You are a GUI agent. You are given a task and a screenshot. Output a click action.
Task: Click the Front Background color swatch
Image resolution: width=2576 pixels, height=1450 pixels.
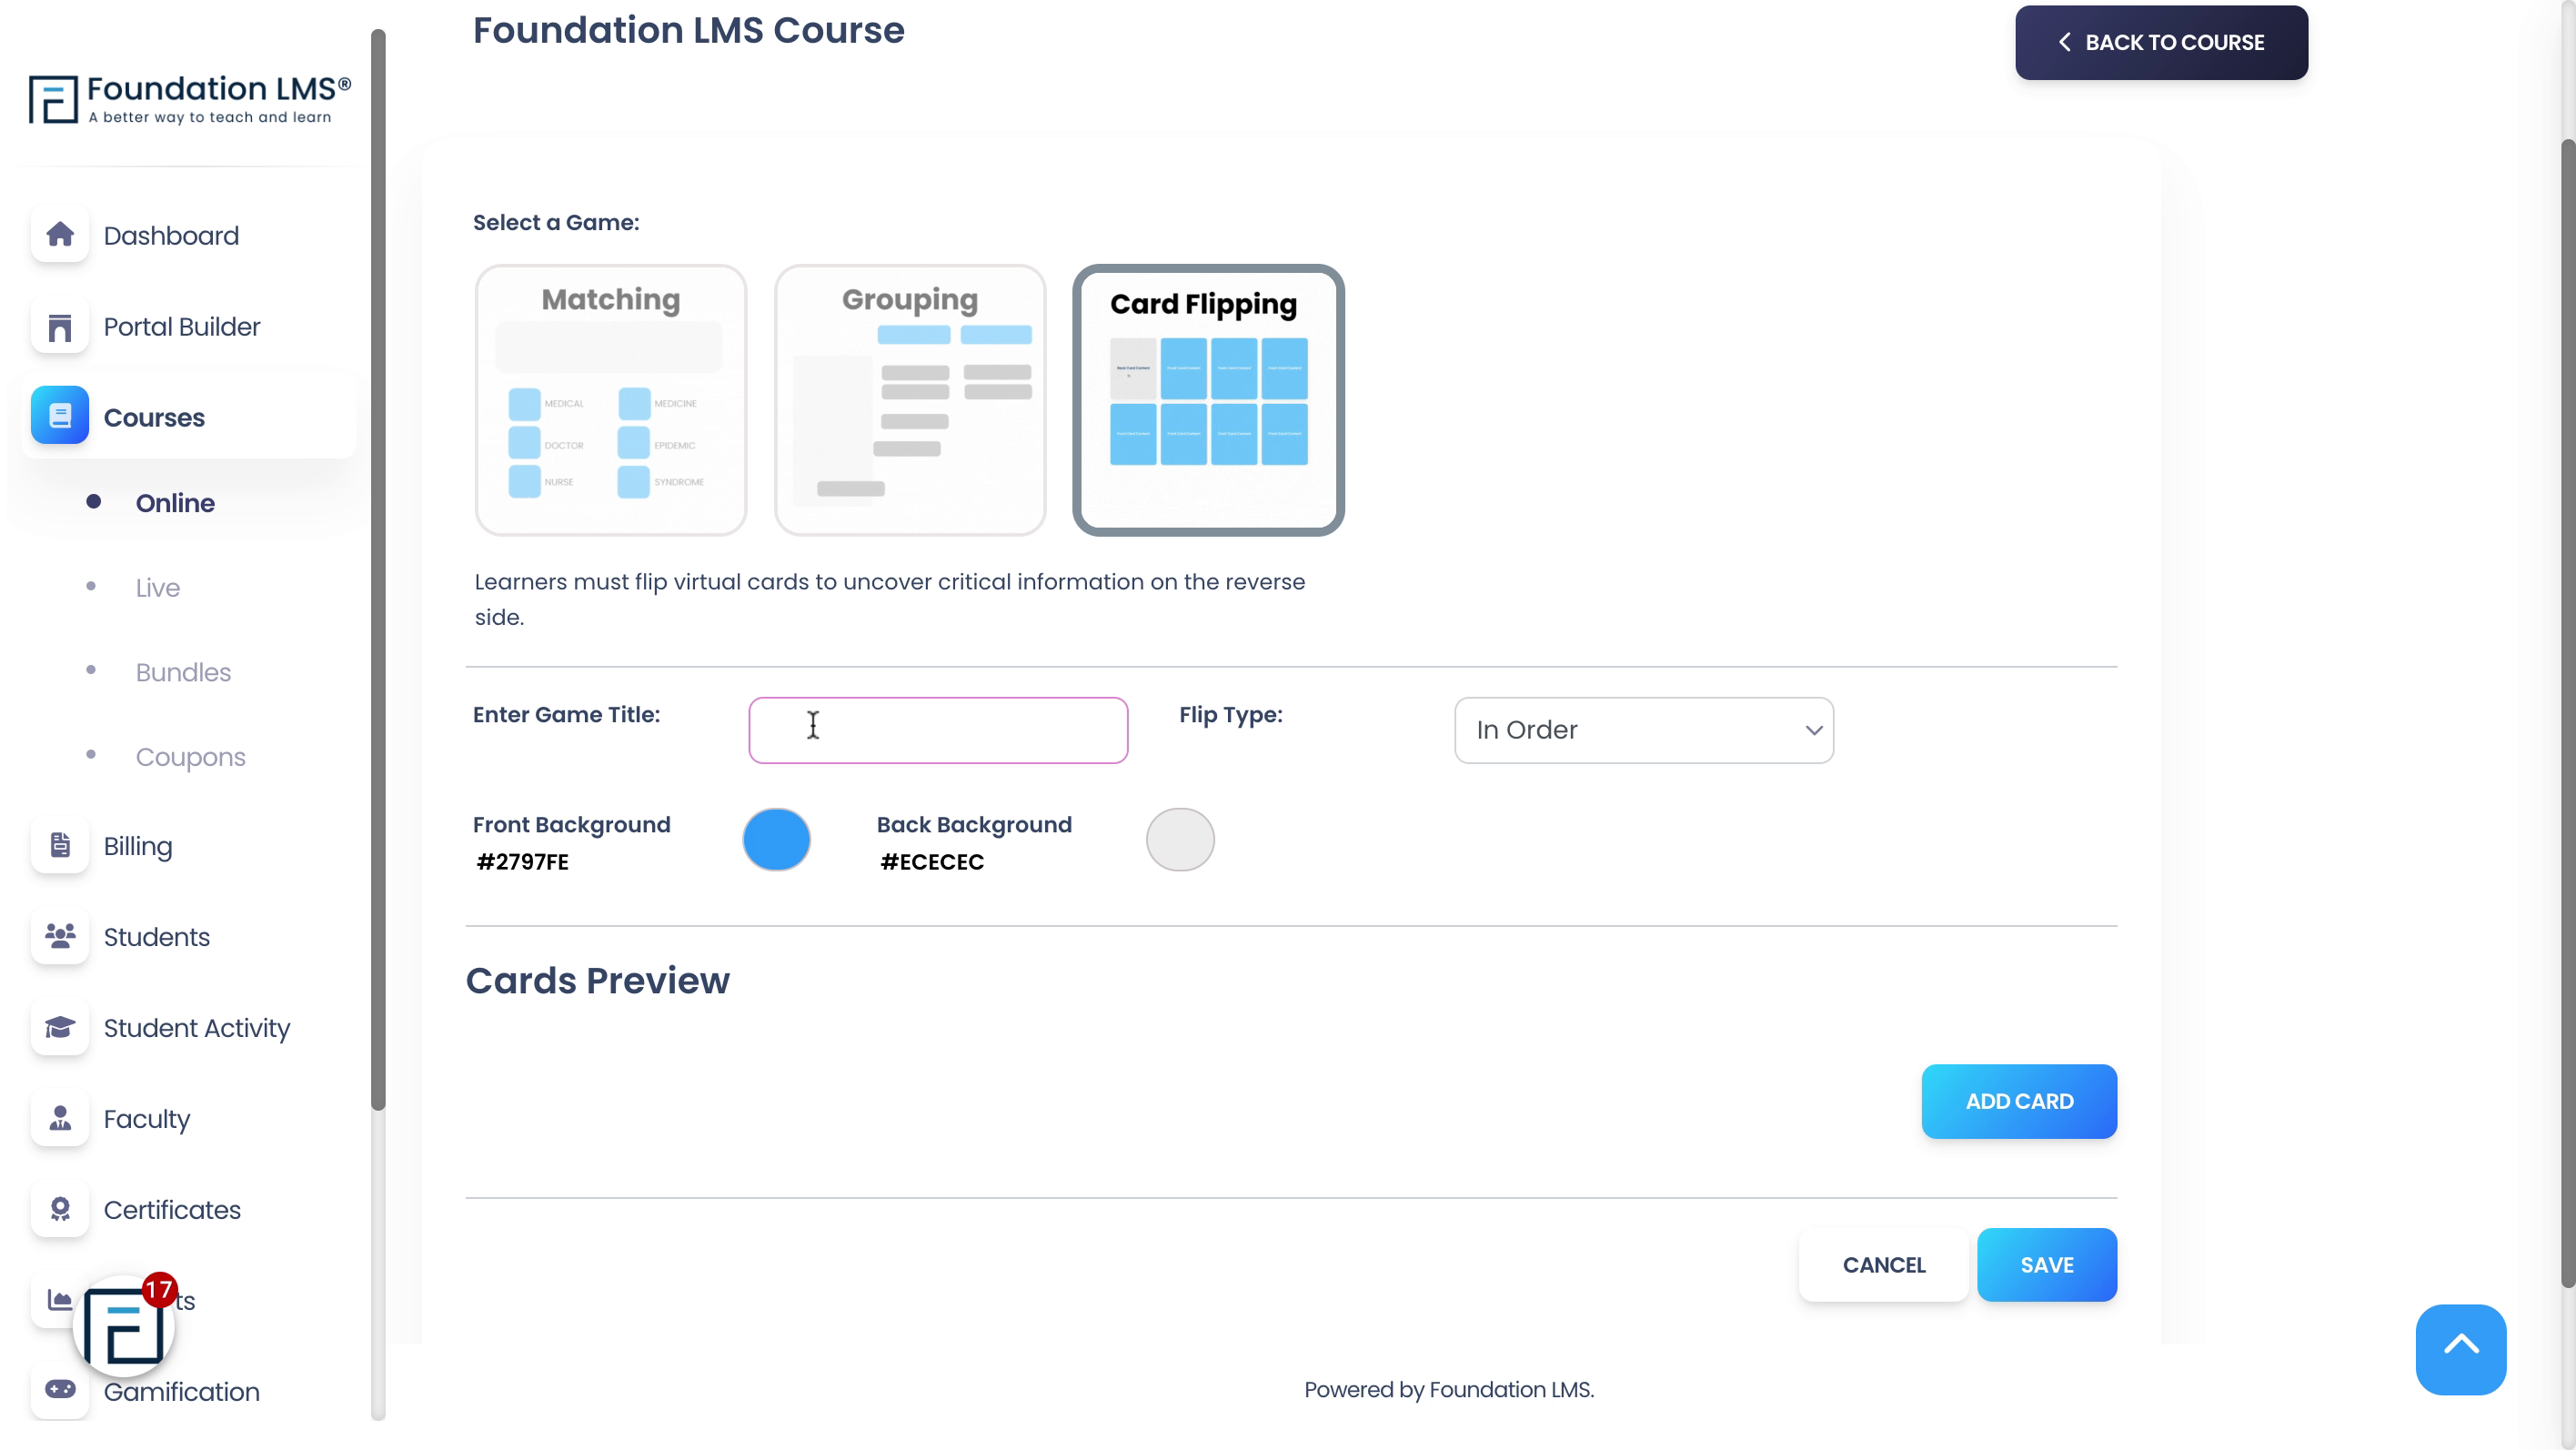pos(775,838)
